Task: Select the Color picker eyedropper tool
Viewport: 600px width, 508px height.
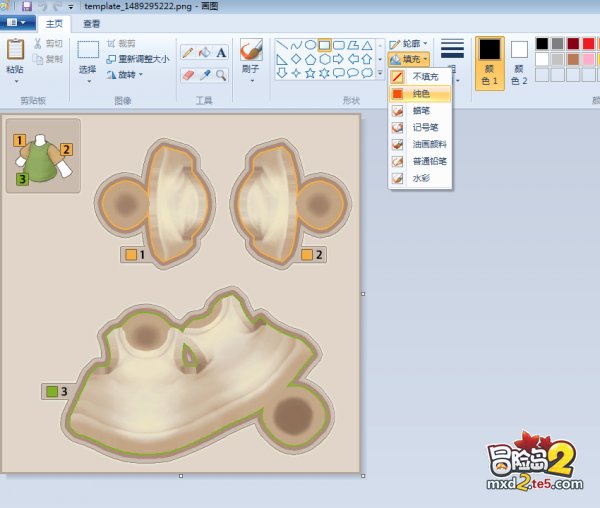Action: click(205, 75)
